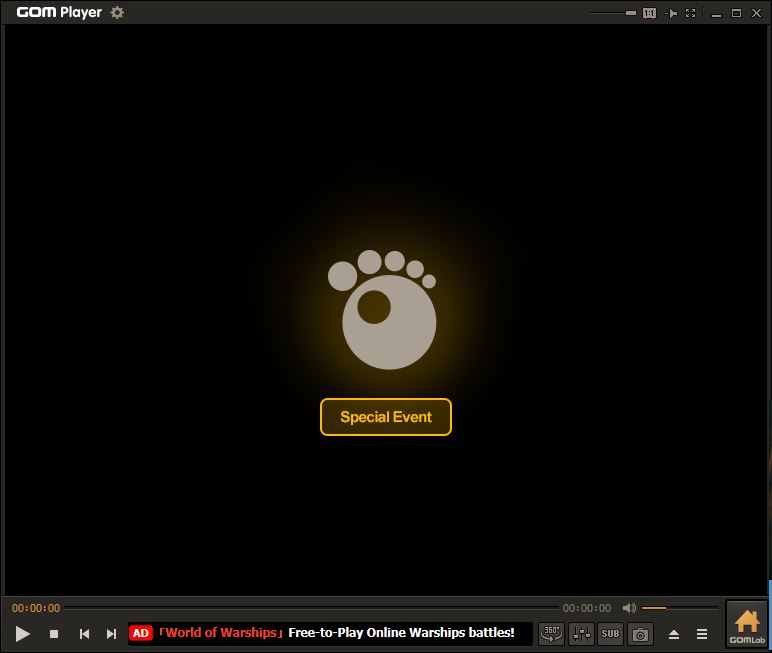Open the settings gear next to GOM Player

117,12
